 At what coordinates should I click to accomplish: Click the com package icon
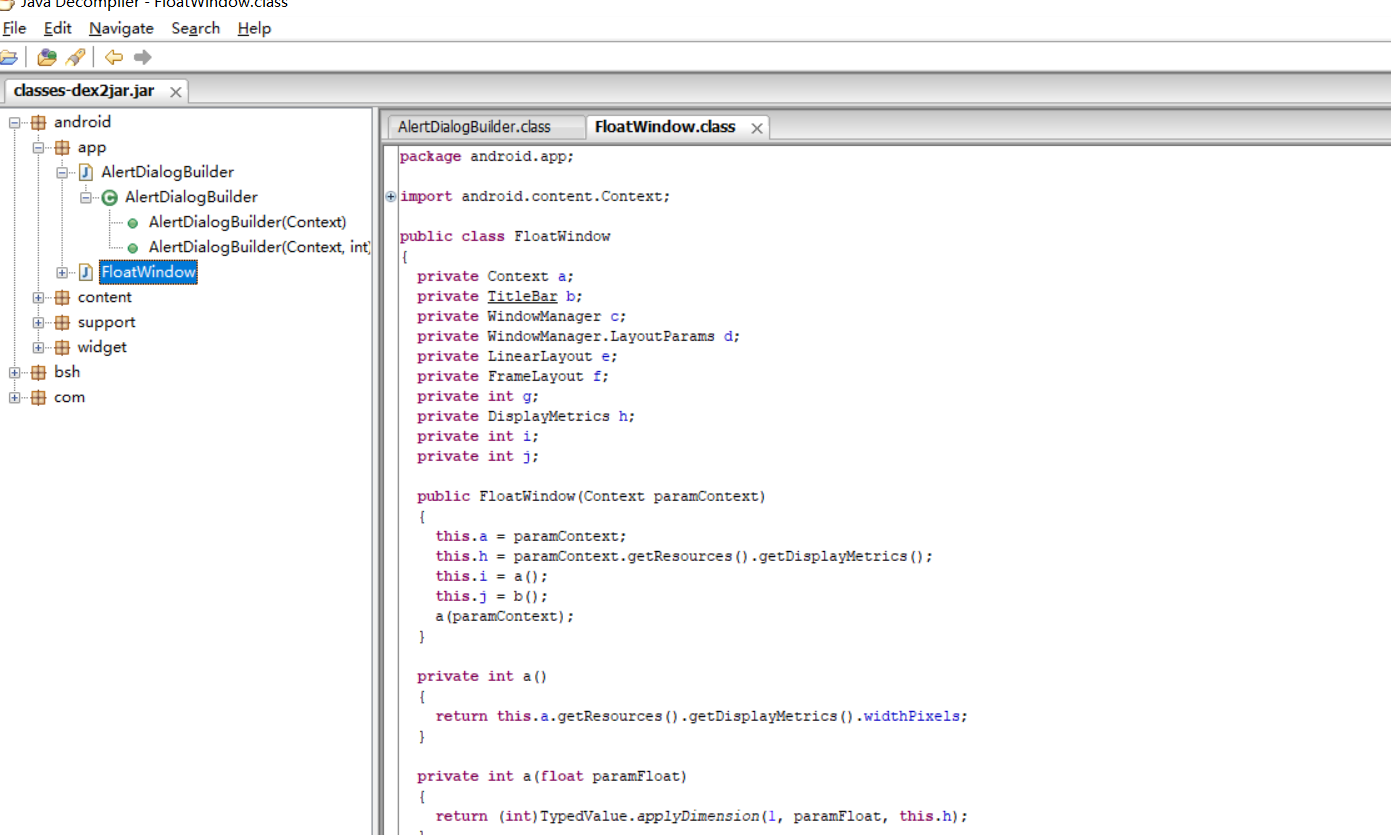(38, 397)
